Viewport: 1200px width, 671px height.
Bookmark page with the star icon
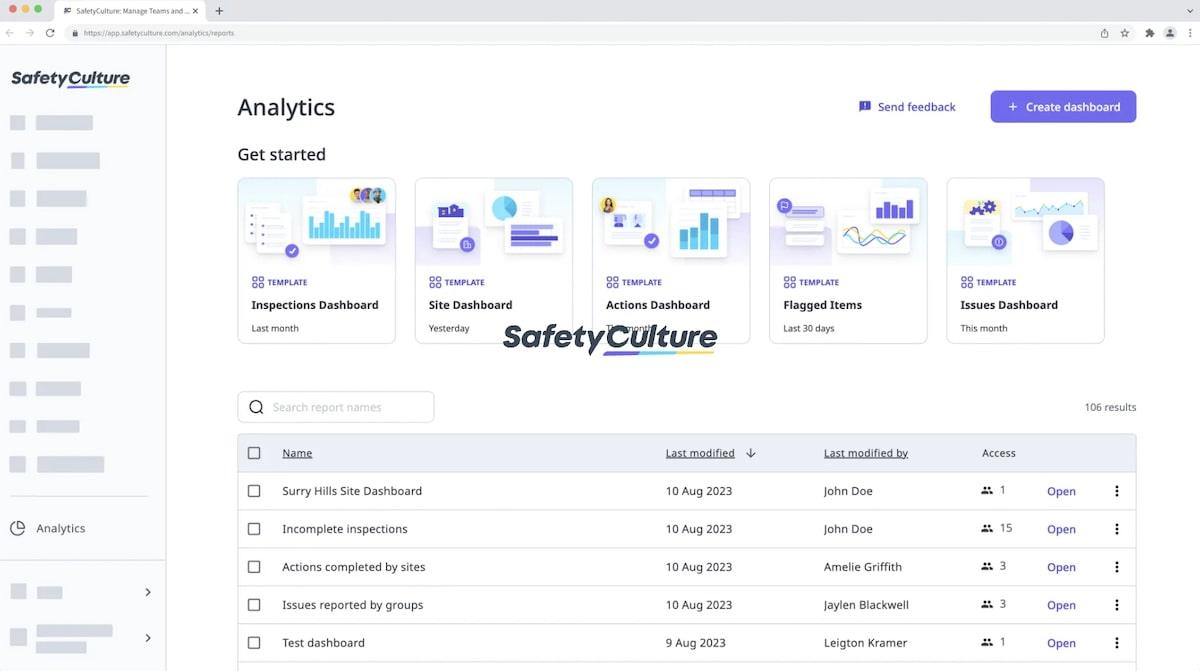(1125, 33)
